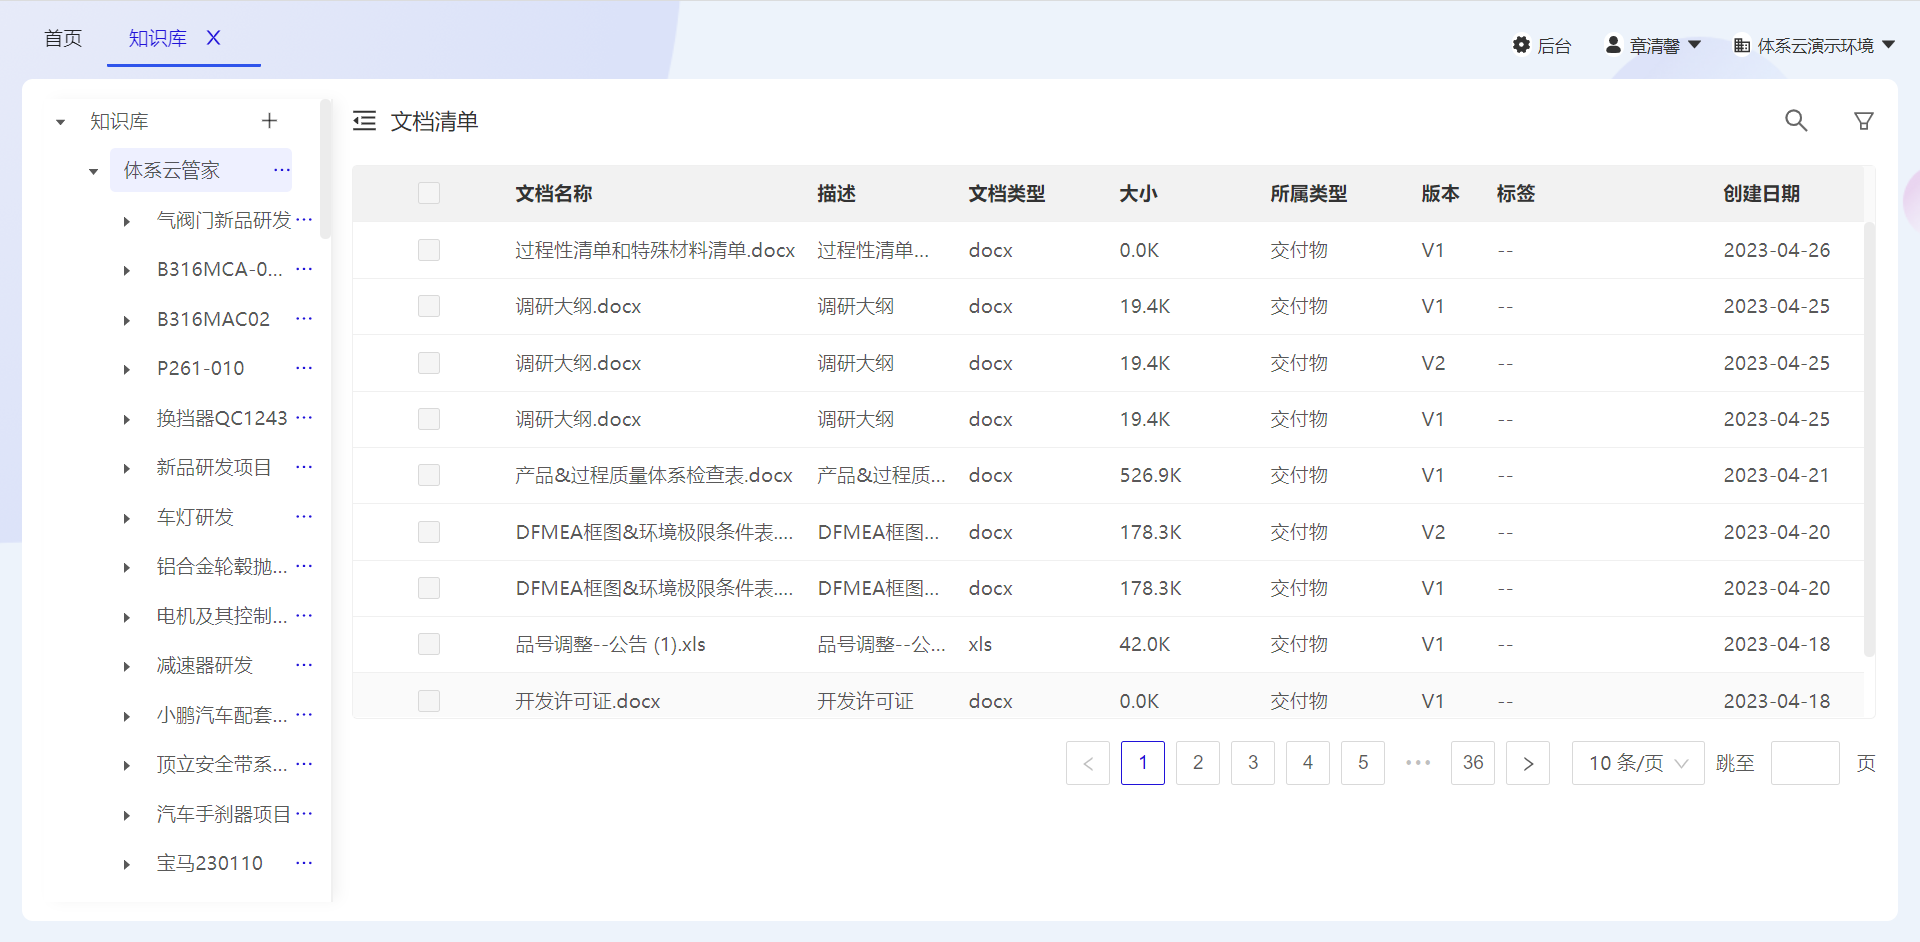Screen dimensions: 1920x942
Task: Open more options for 电机及其控制...
Action: [305, 615]
